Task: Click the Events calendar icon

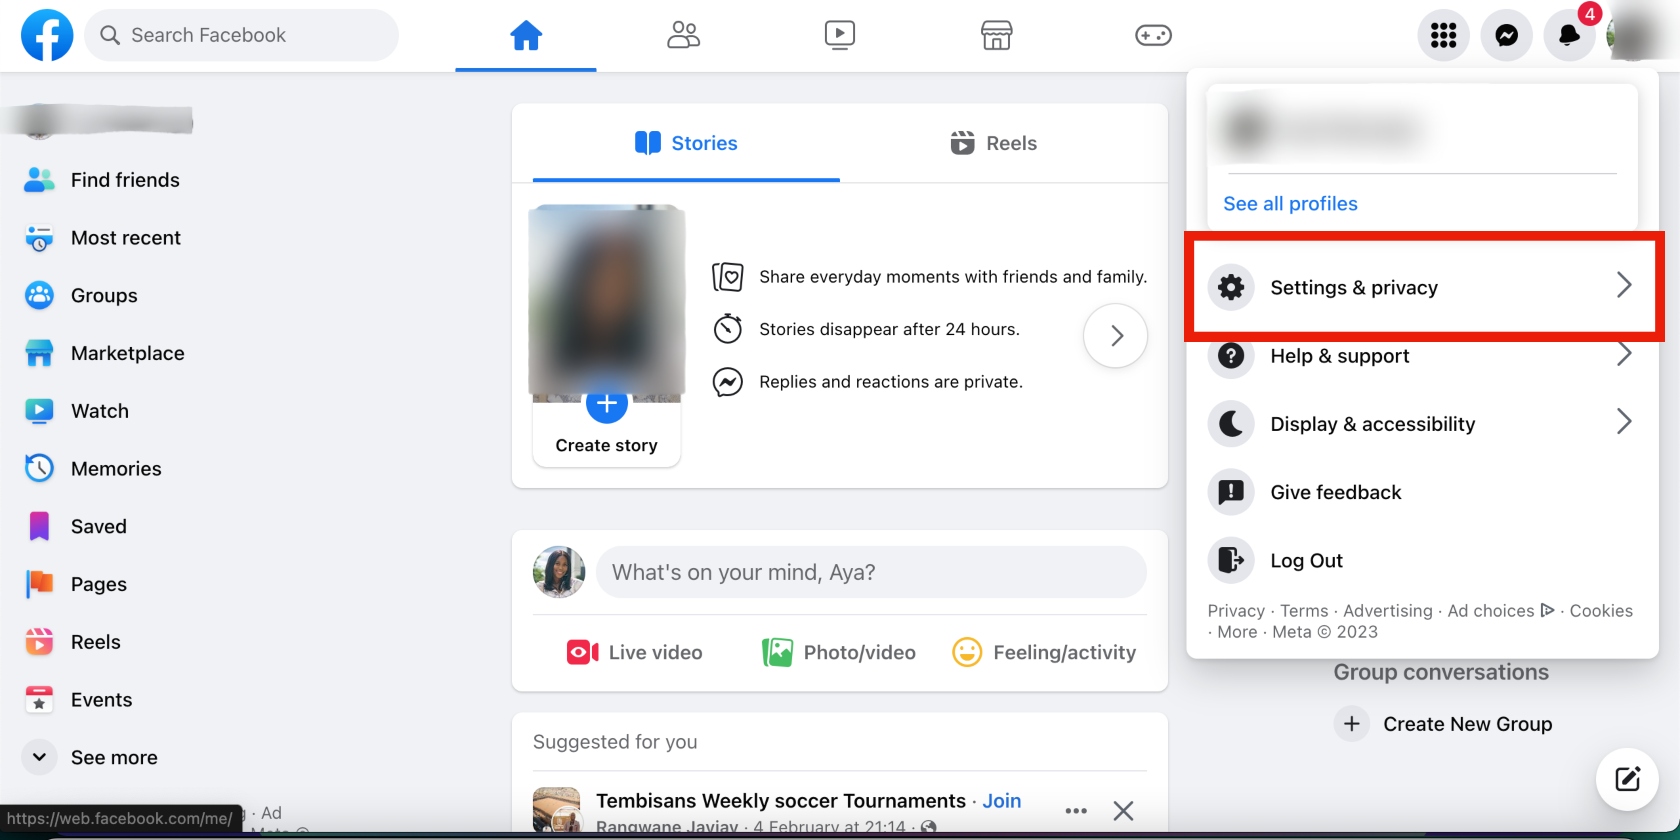Action: click(39, 700)
